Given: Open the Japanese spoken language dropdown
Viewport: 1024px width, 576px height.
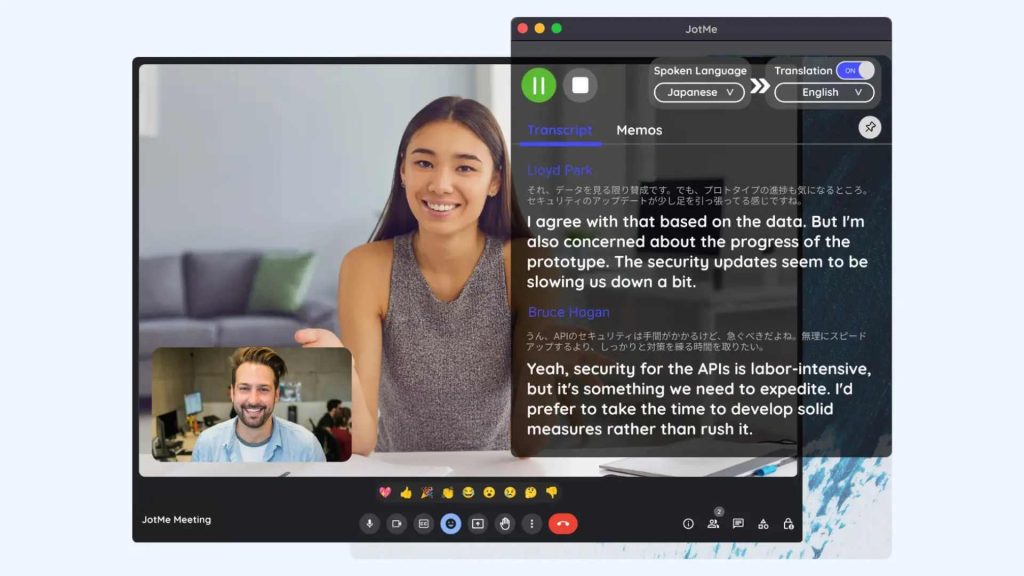Looking at the screenshot, I should pos(699,92).
